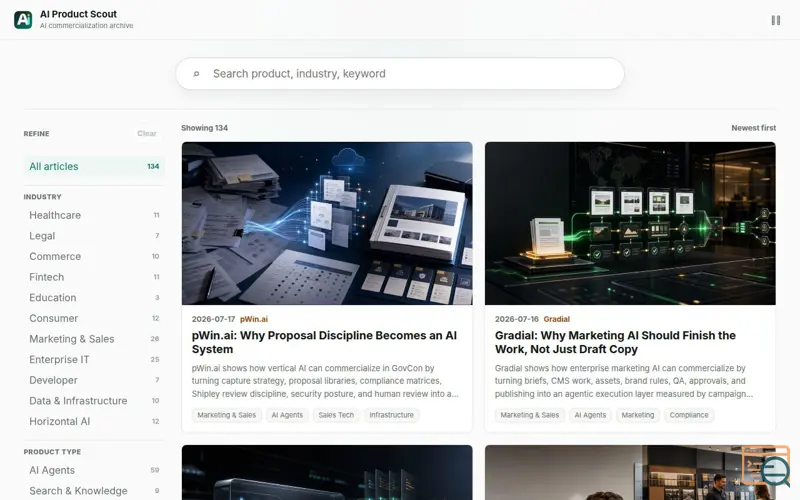The image size is (800, 500).
Task: Click AI Agents tag on pWin.ai card
Action: click(x=287, y=415)
